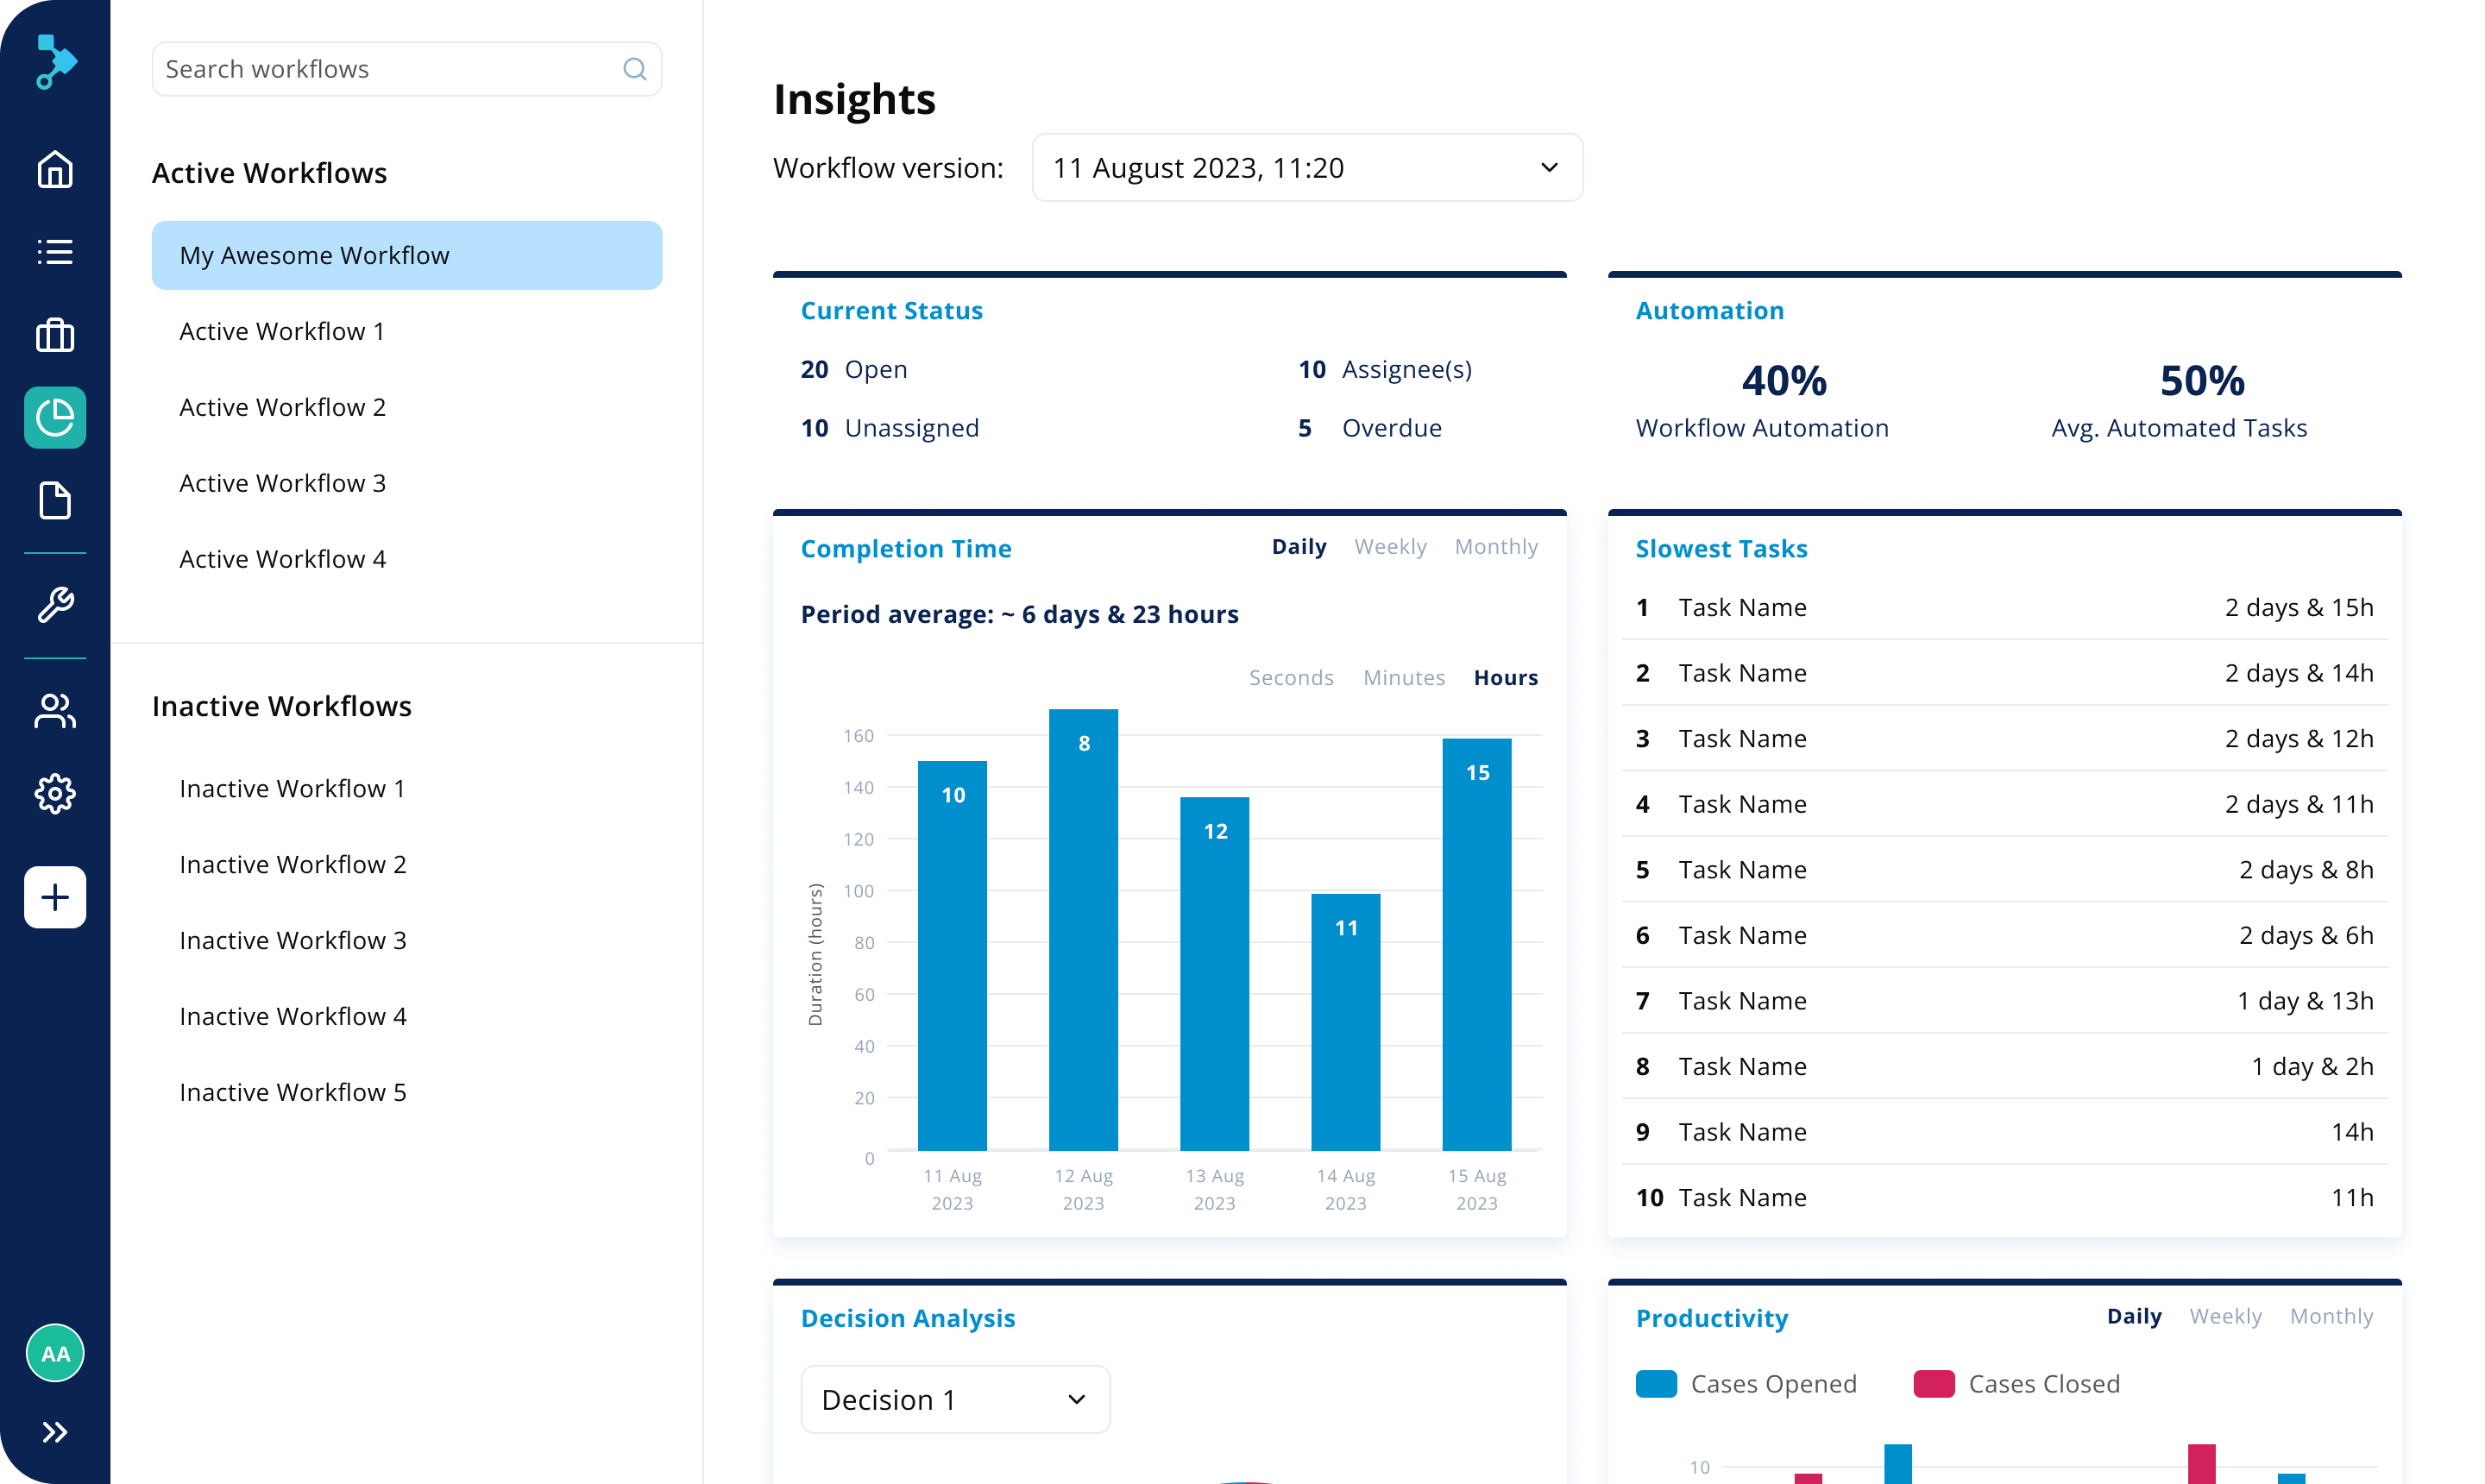
Task: Set chart units to Seconds
Action: 1291,678
